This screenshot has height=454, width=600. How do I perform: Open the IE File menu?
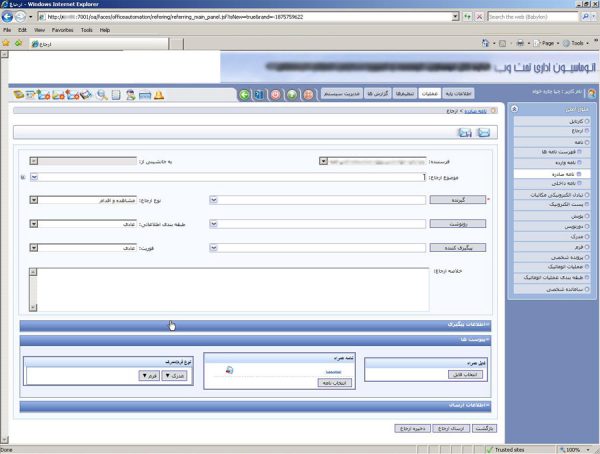(x=7, y=30)
